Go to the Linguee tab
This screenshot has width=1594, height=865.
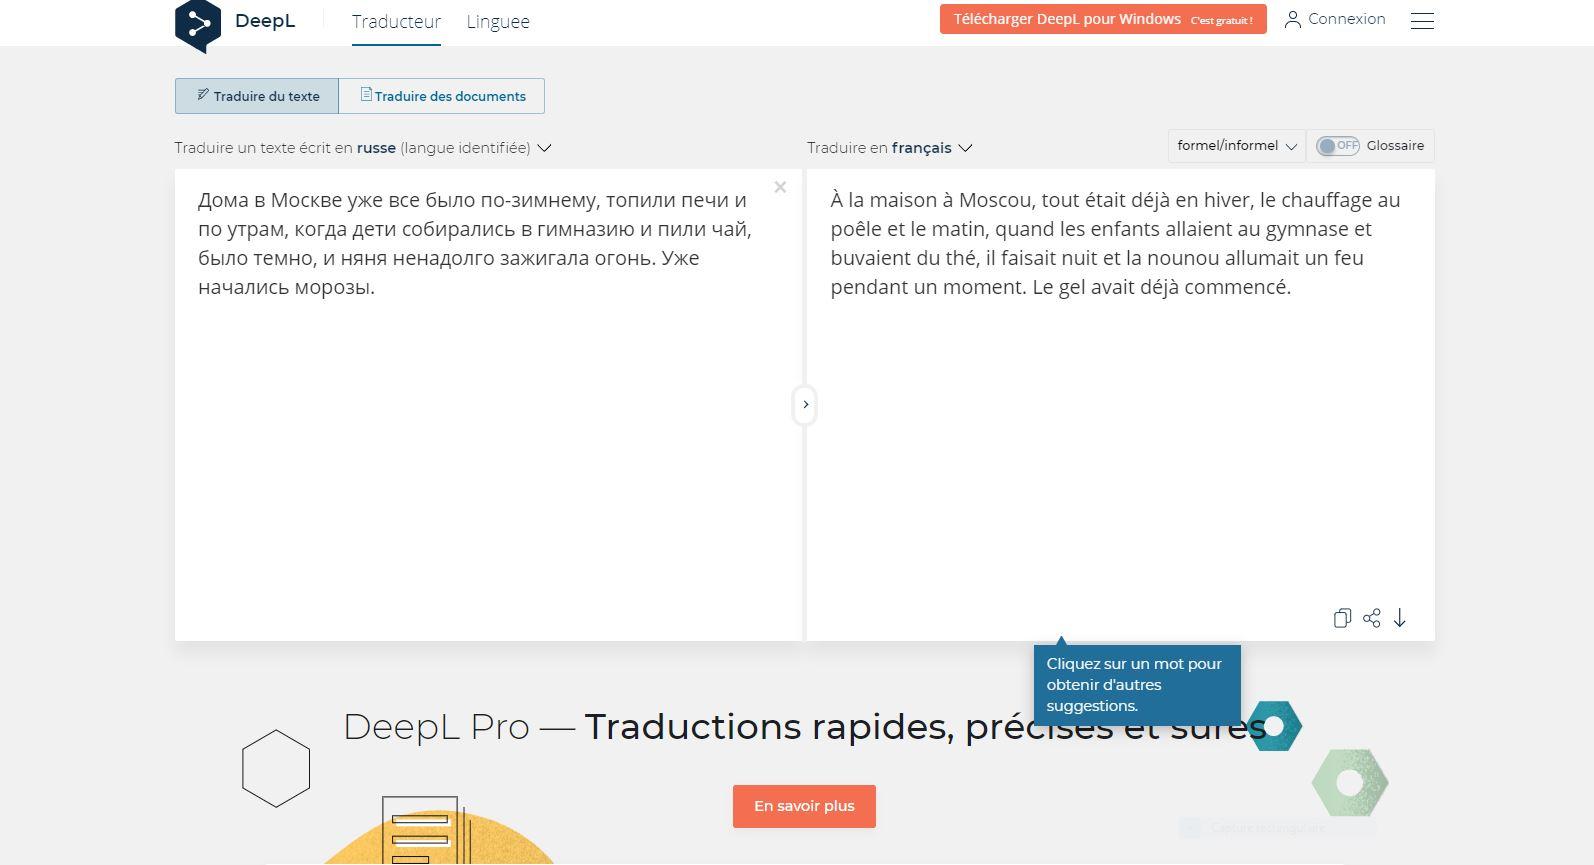point(498,22)
